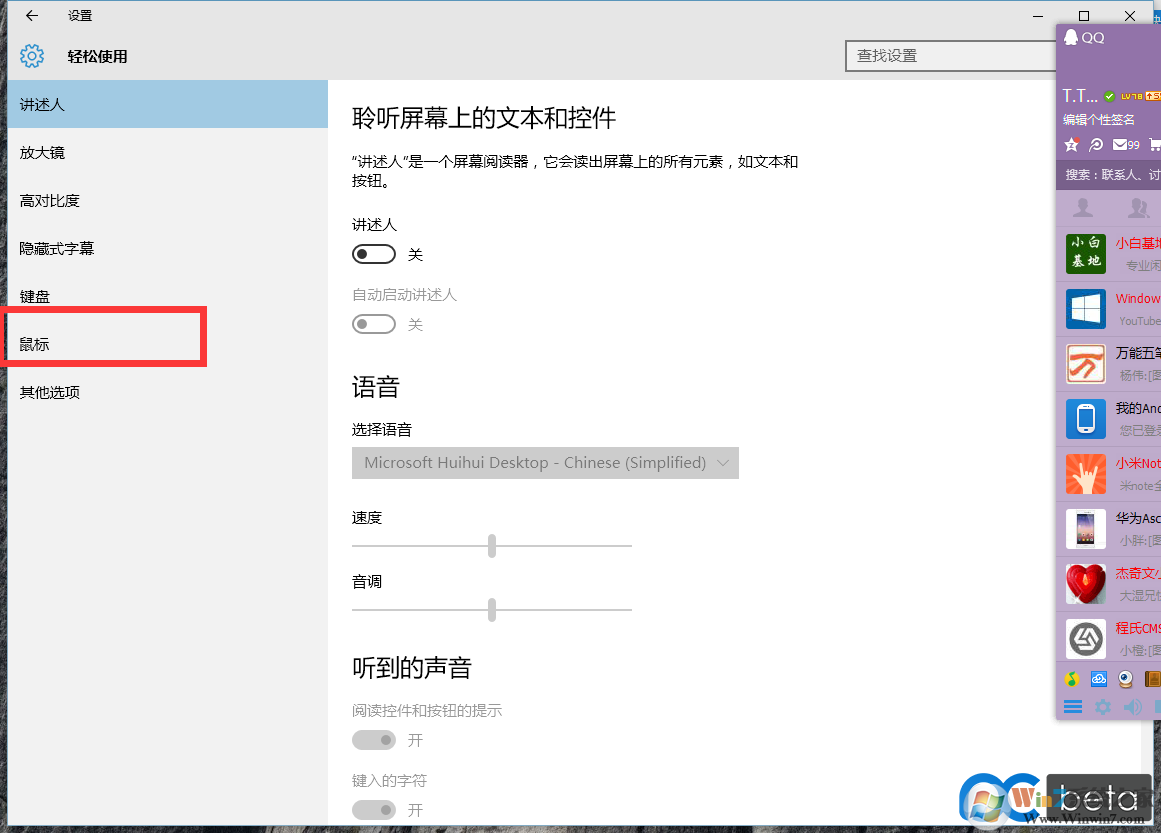Open Microsoft Huihui Desktop voice dropdown
This screenshot has height=833, width=1161.
545,463
